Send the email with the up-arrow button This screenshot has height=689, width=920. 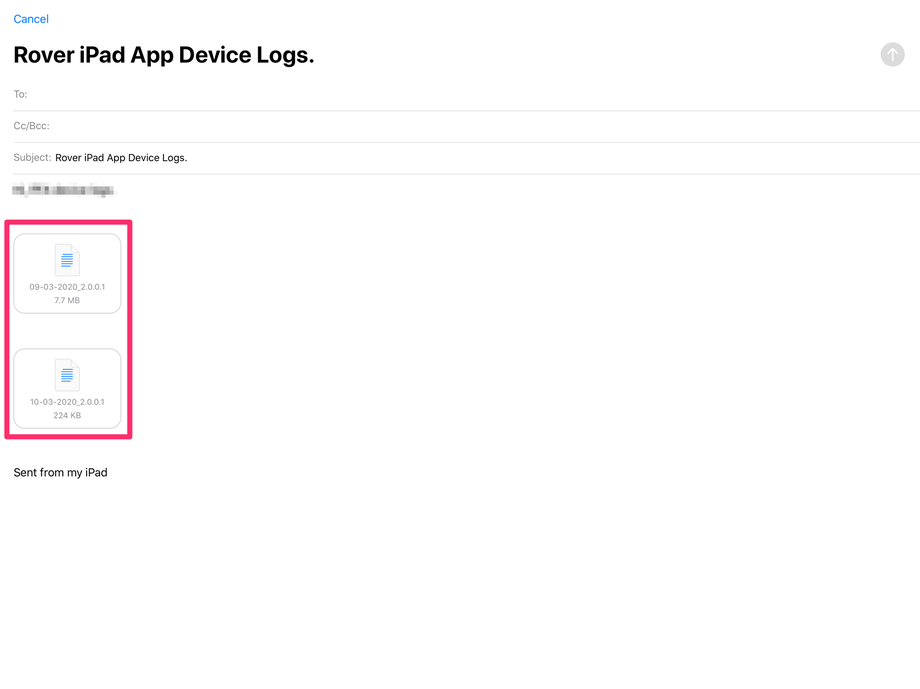(892, 55)
